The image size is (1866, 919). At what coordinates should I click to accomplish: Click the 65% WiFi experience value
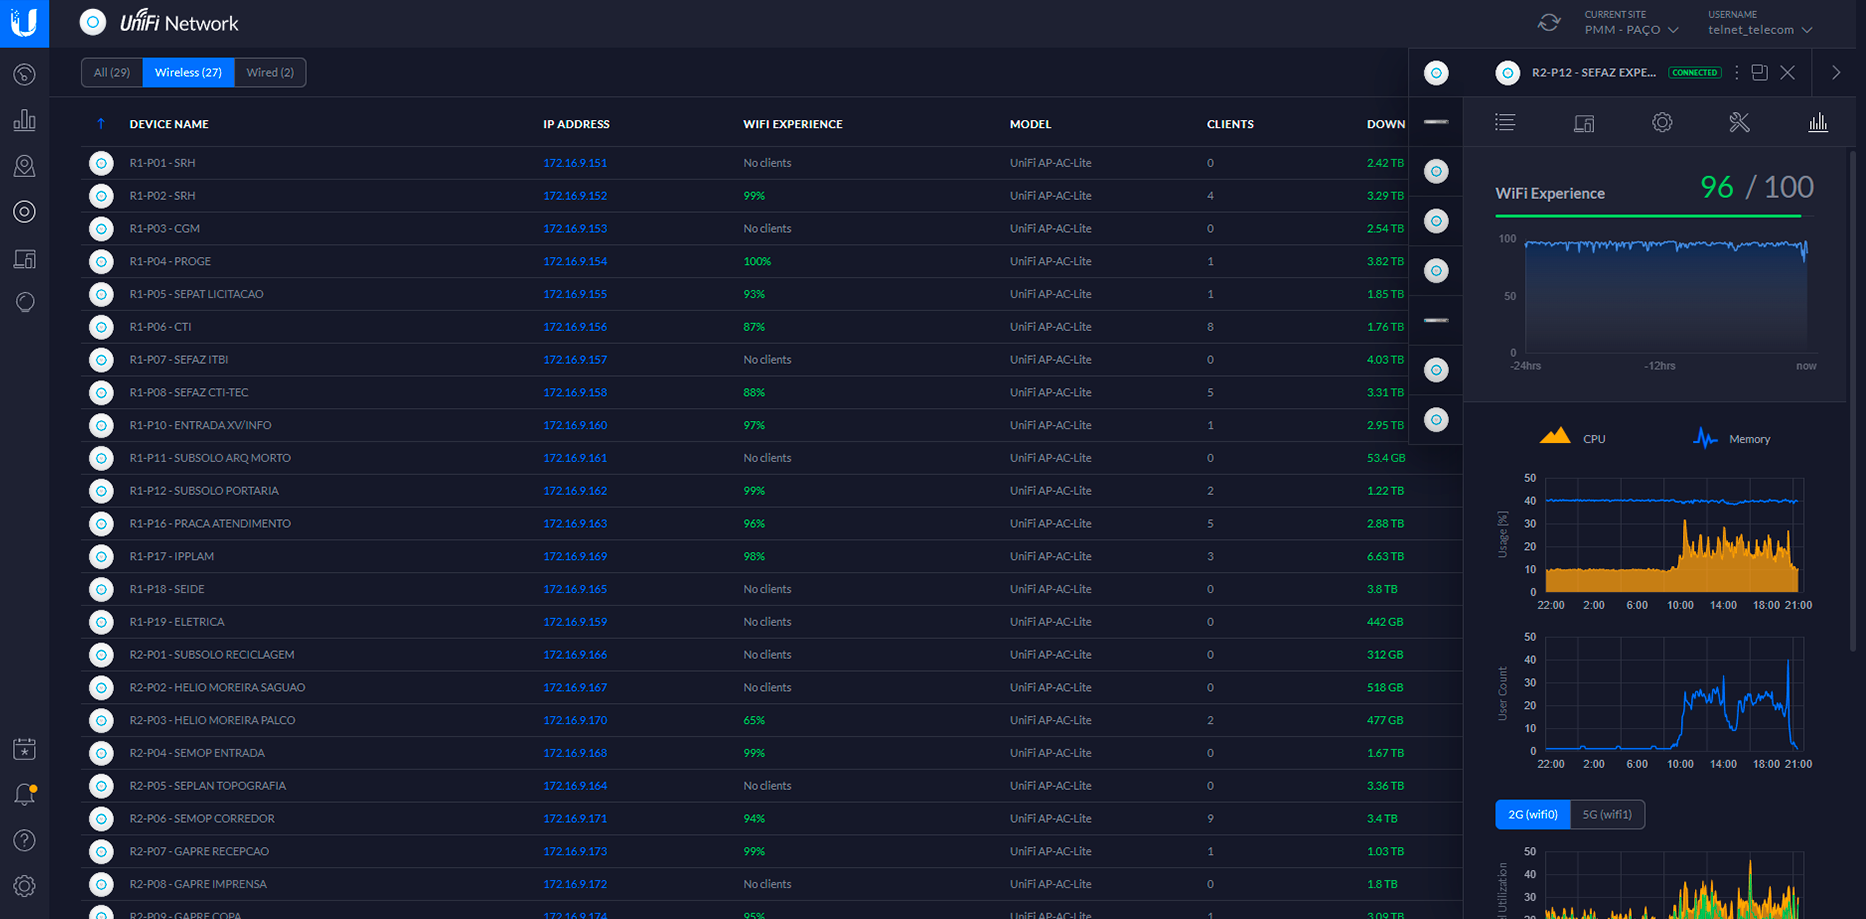pos(754,720)
